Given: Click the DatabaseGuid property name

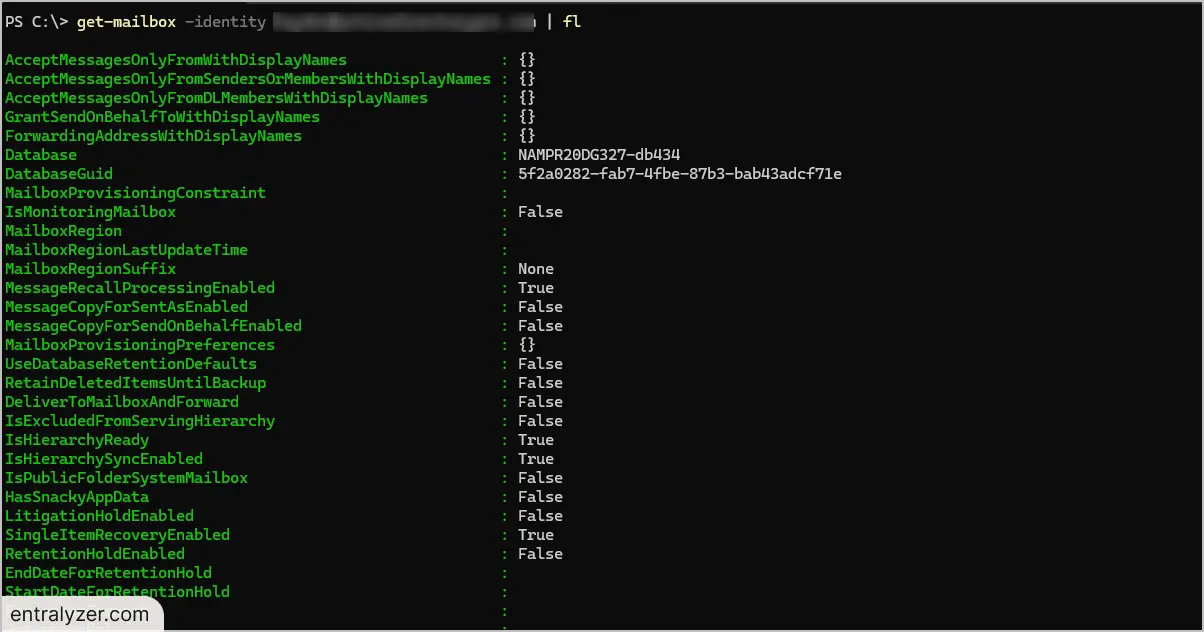Looking at the screenshot, I should point(59,174).
